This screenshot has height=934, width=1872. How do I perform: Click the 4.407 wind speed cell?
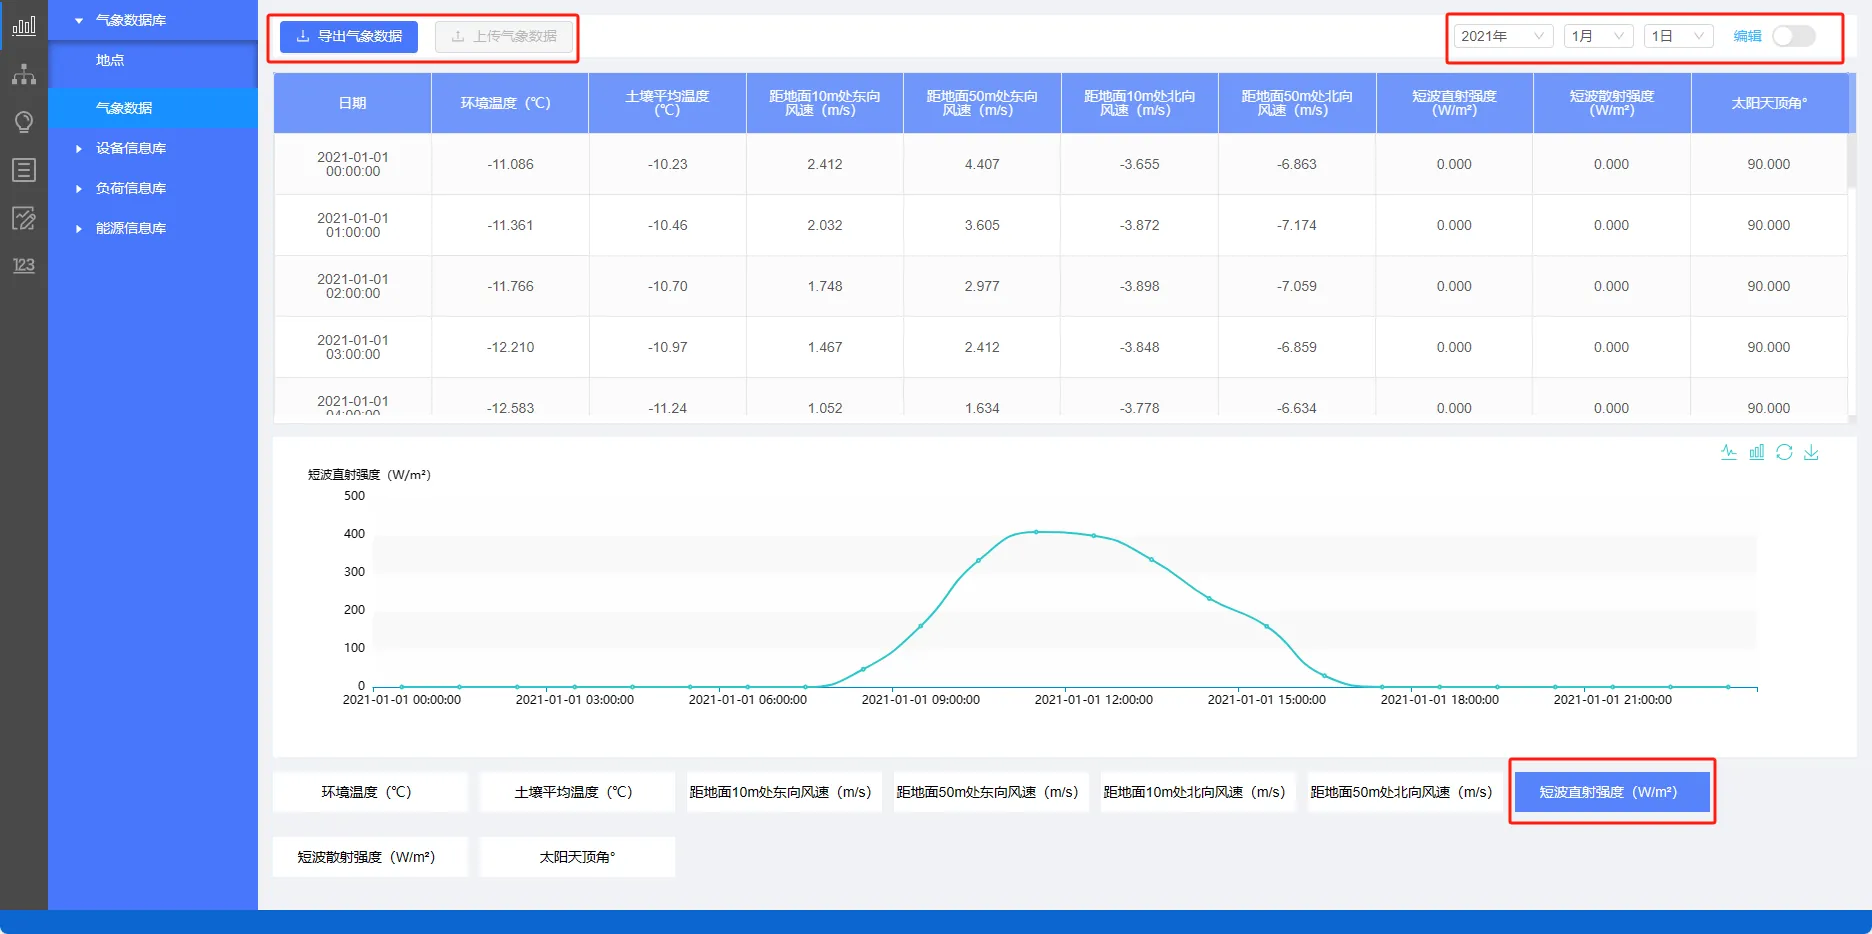[982, 164]
